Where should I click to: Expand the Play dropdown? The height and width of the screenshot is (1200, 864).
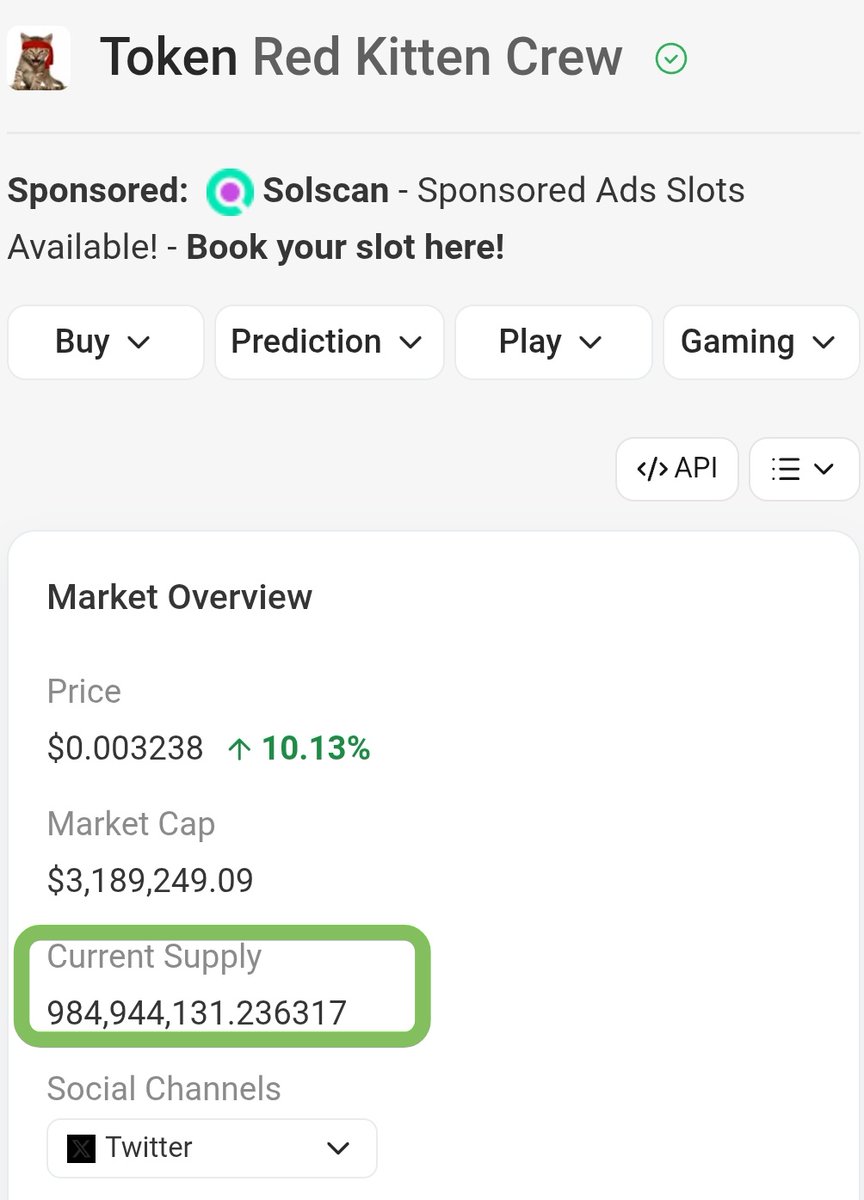553,342
